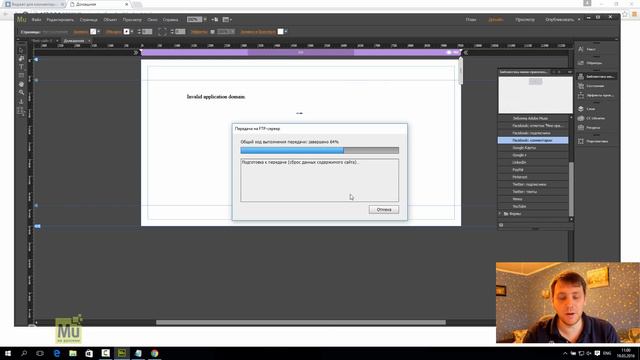Switch to Дизайн view
This screenshot has height=360, width=640.
(x=496, y=19)
